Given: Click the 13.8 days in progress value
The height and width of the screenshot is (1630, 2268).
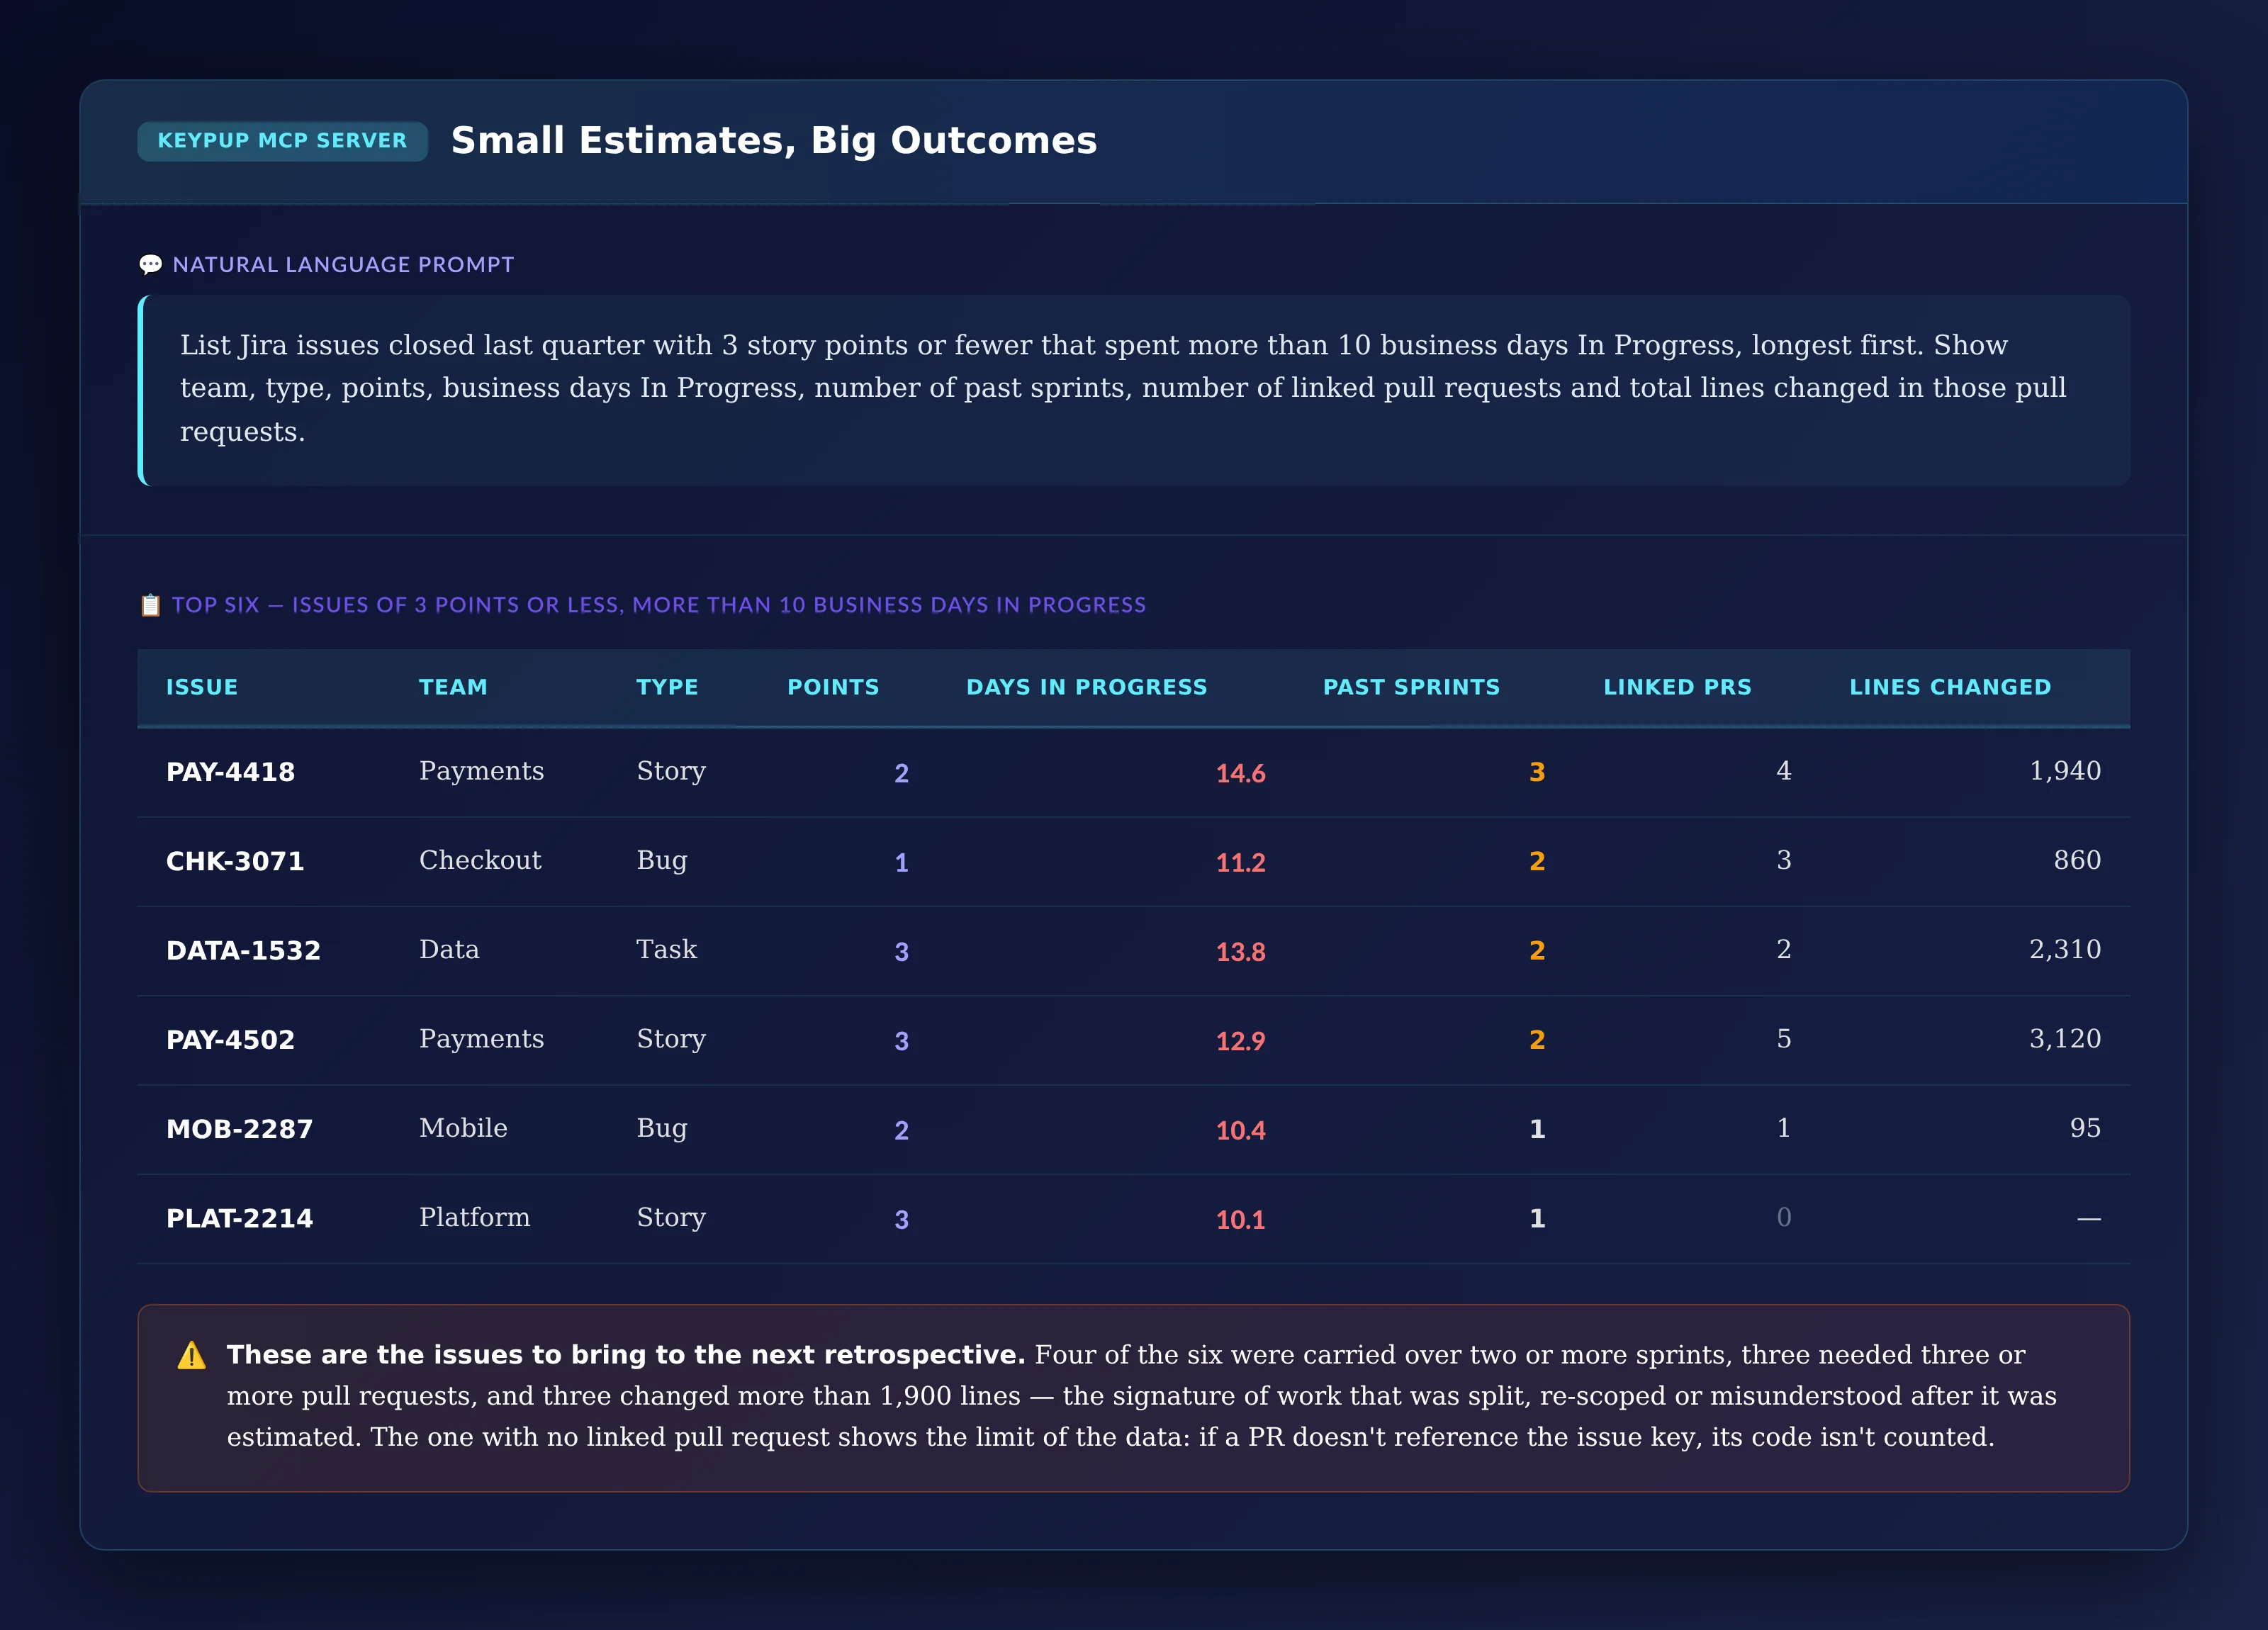Looking at the screenshot, I should click(1240, 951).
